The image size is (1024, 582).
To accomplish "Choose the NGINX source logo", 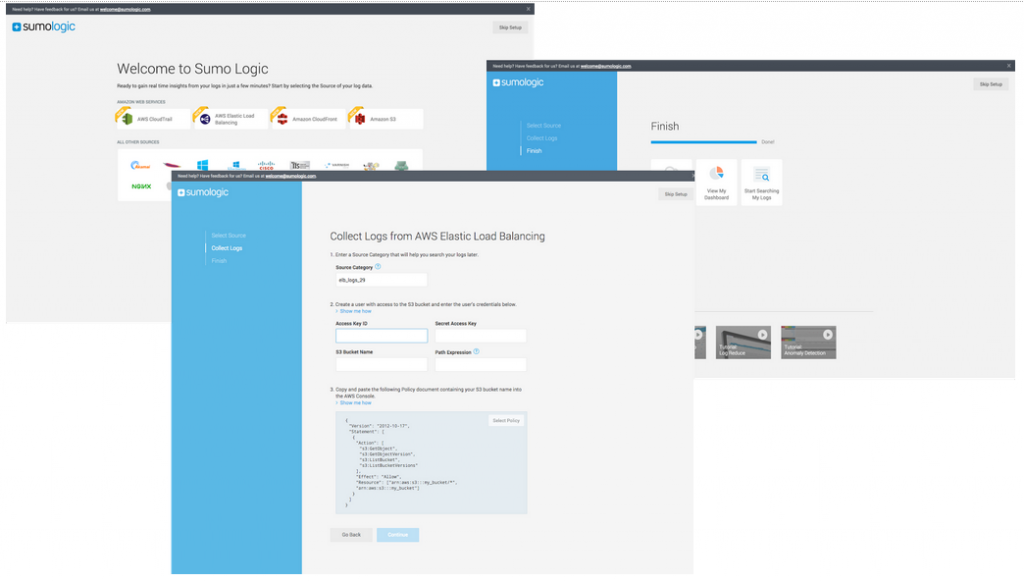I will point(141,187).
